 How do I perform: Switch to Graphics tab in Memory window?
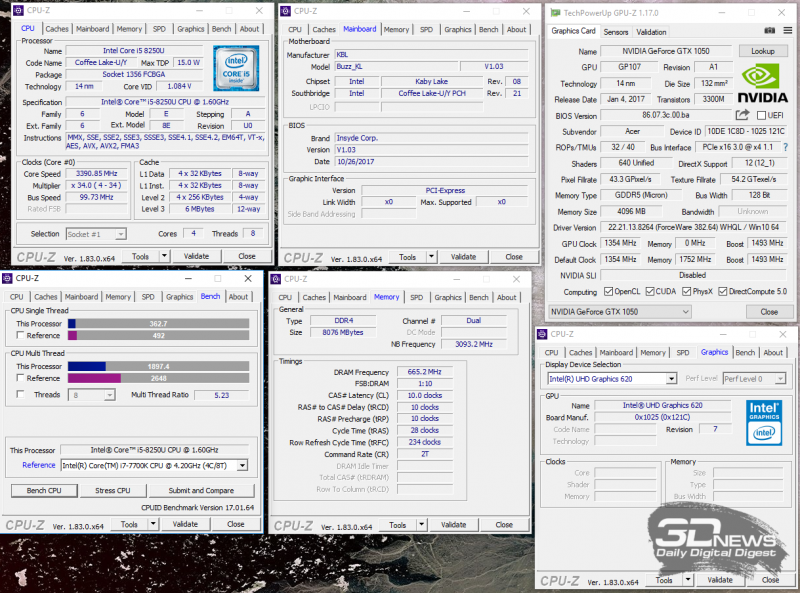pyautogui.click(x=448, y=297)
